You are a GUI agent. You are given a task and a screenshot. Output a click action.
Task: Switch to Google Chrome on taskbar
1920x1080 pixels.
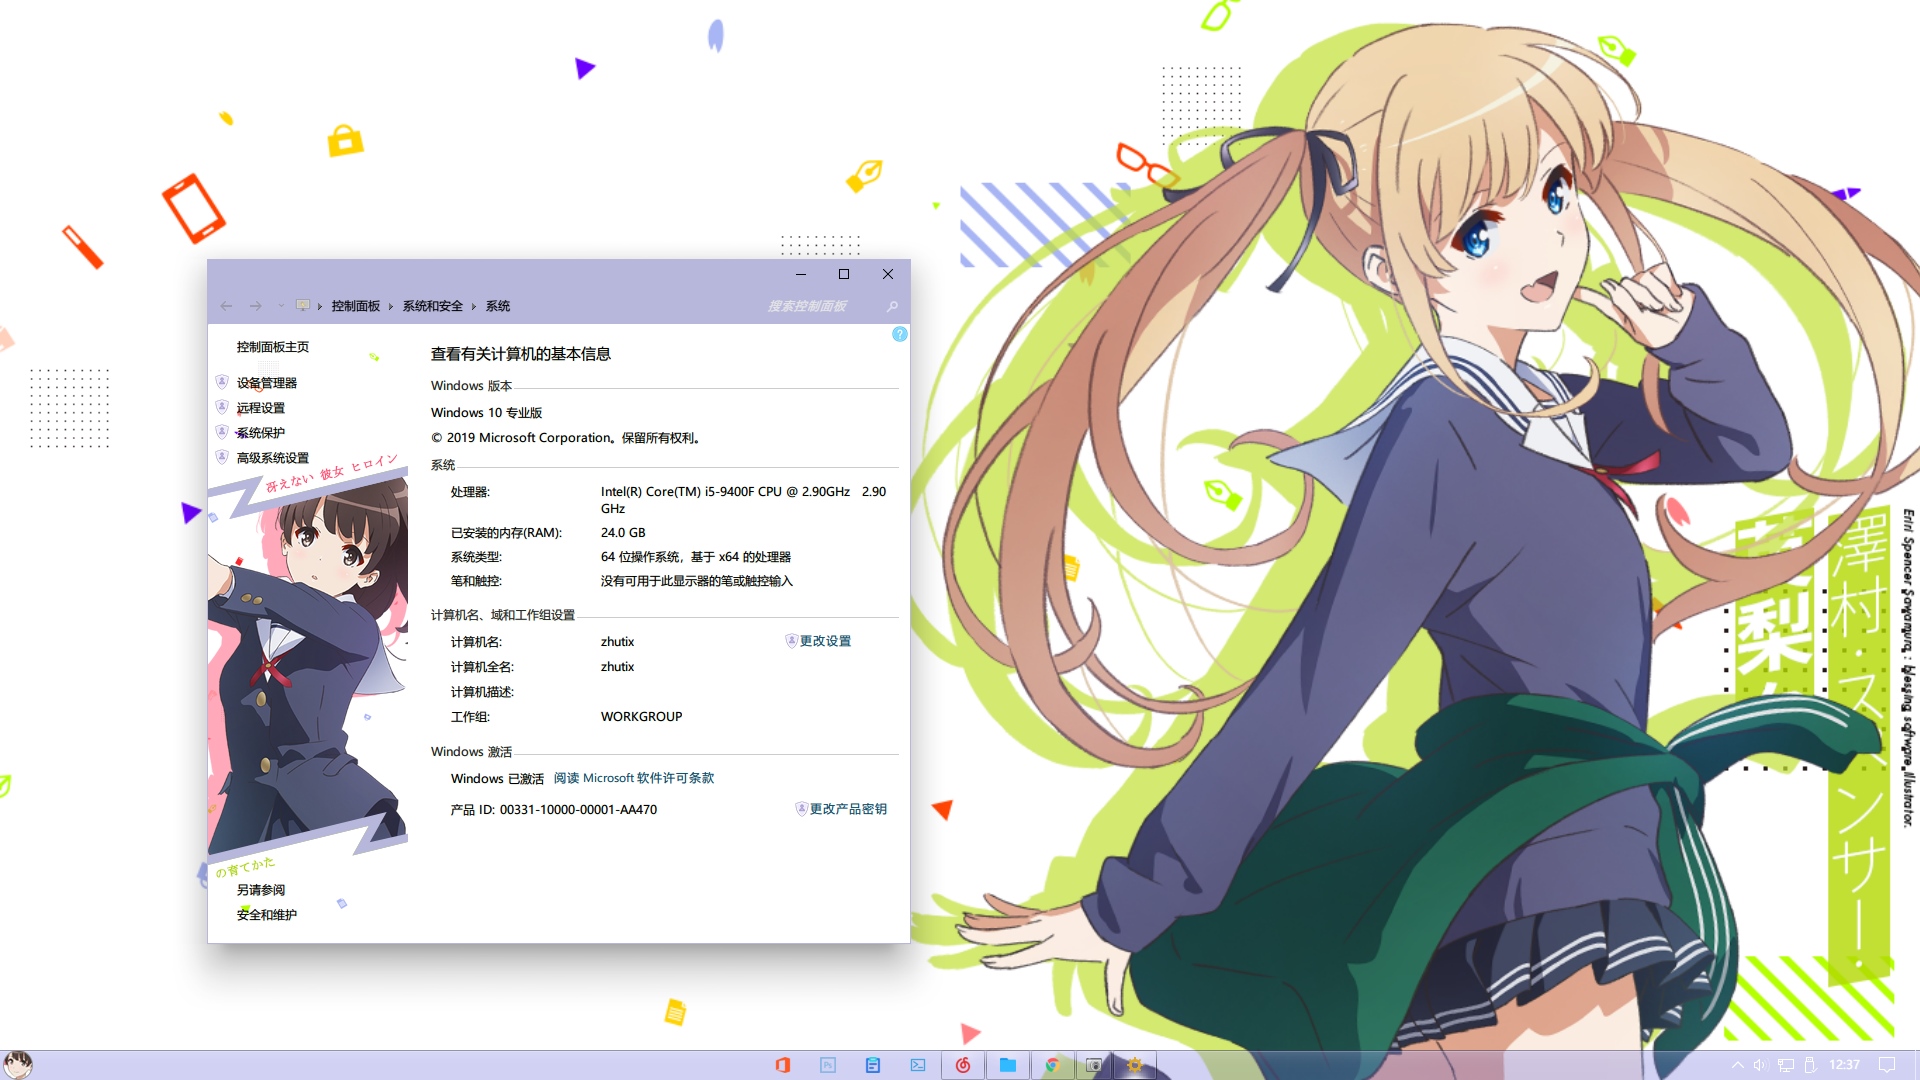coord(1052,1065)
